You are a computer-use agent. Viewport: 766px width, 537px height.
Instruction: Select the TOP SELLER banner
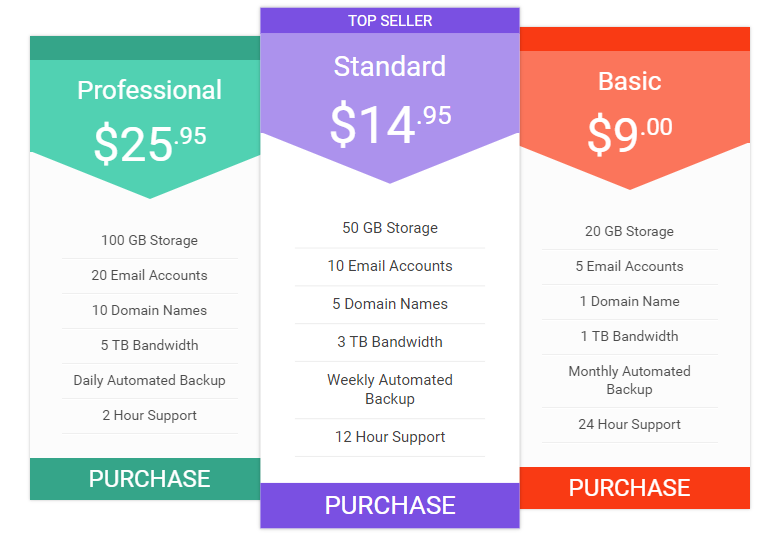pos(390,21)
